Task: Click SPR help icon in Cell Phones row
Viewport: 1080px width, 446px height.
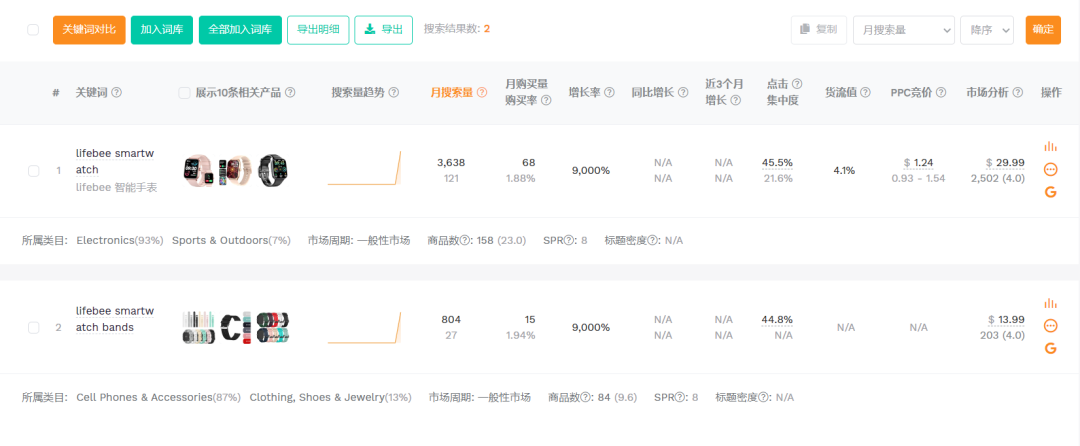Action: point(679,397)
